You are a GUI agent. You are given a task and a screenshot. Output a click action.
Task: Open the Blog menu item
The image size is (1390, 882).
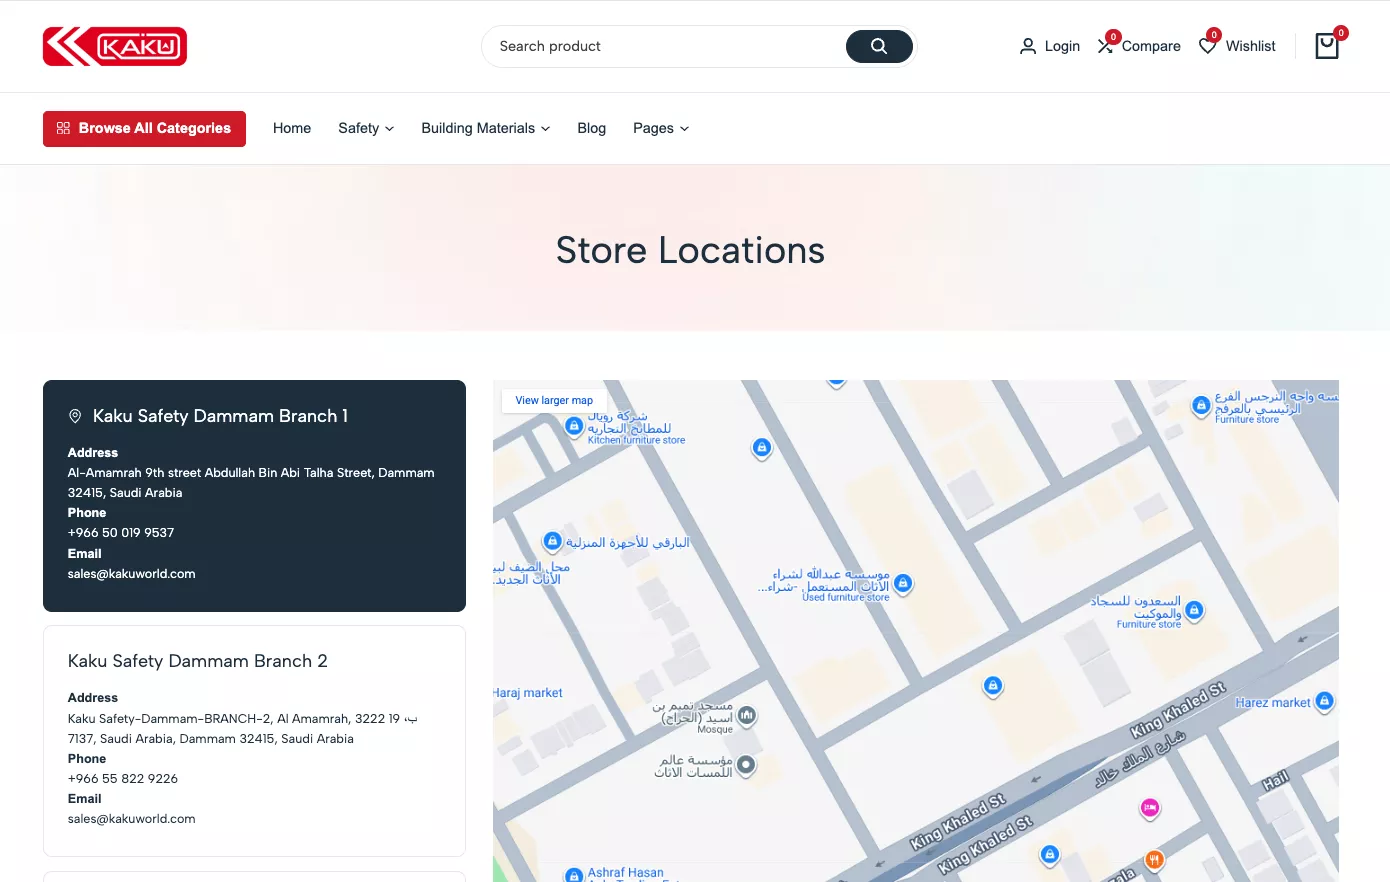click(591, 128)
